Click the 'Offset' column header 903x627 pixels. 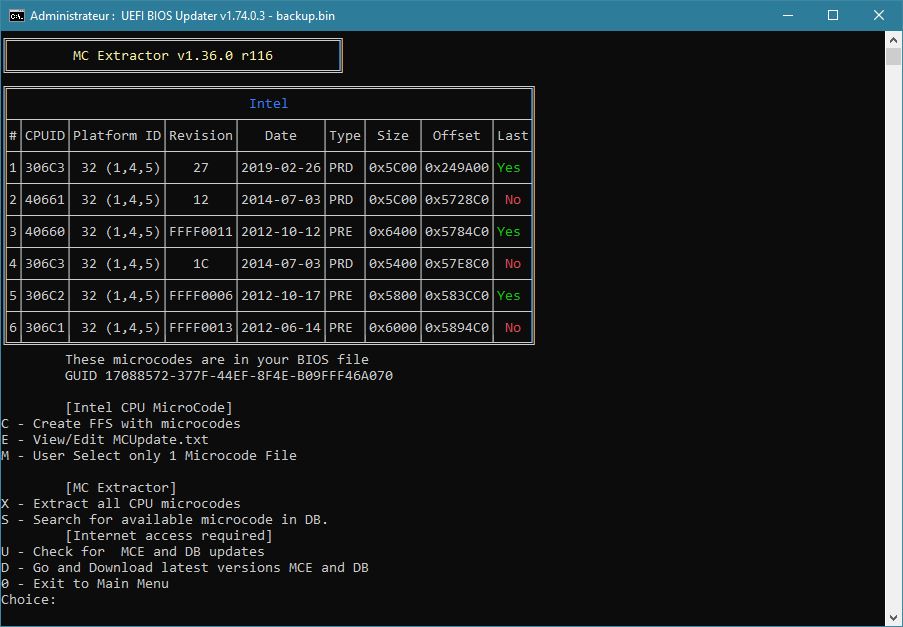(456, 136)
